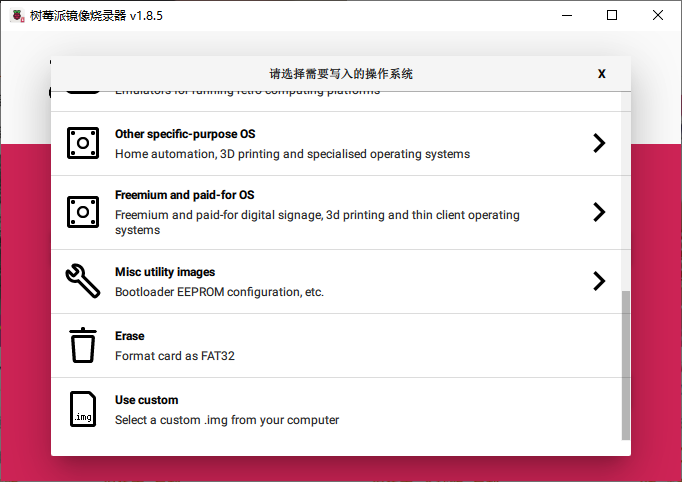Click the OS list vertical scrollbar thumb

point(625,365)
